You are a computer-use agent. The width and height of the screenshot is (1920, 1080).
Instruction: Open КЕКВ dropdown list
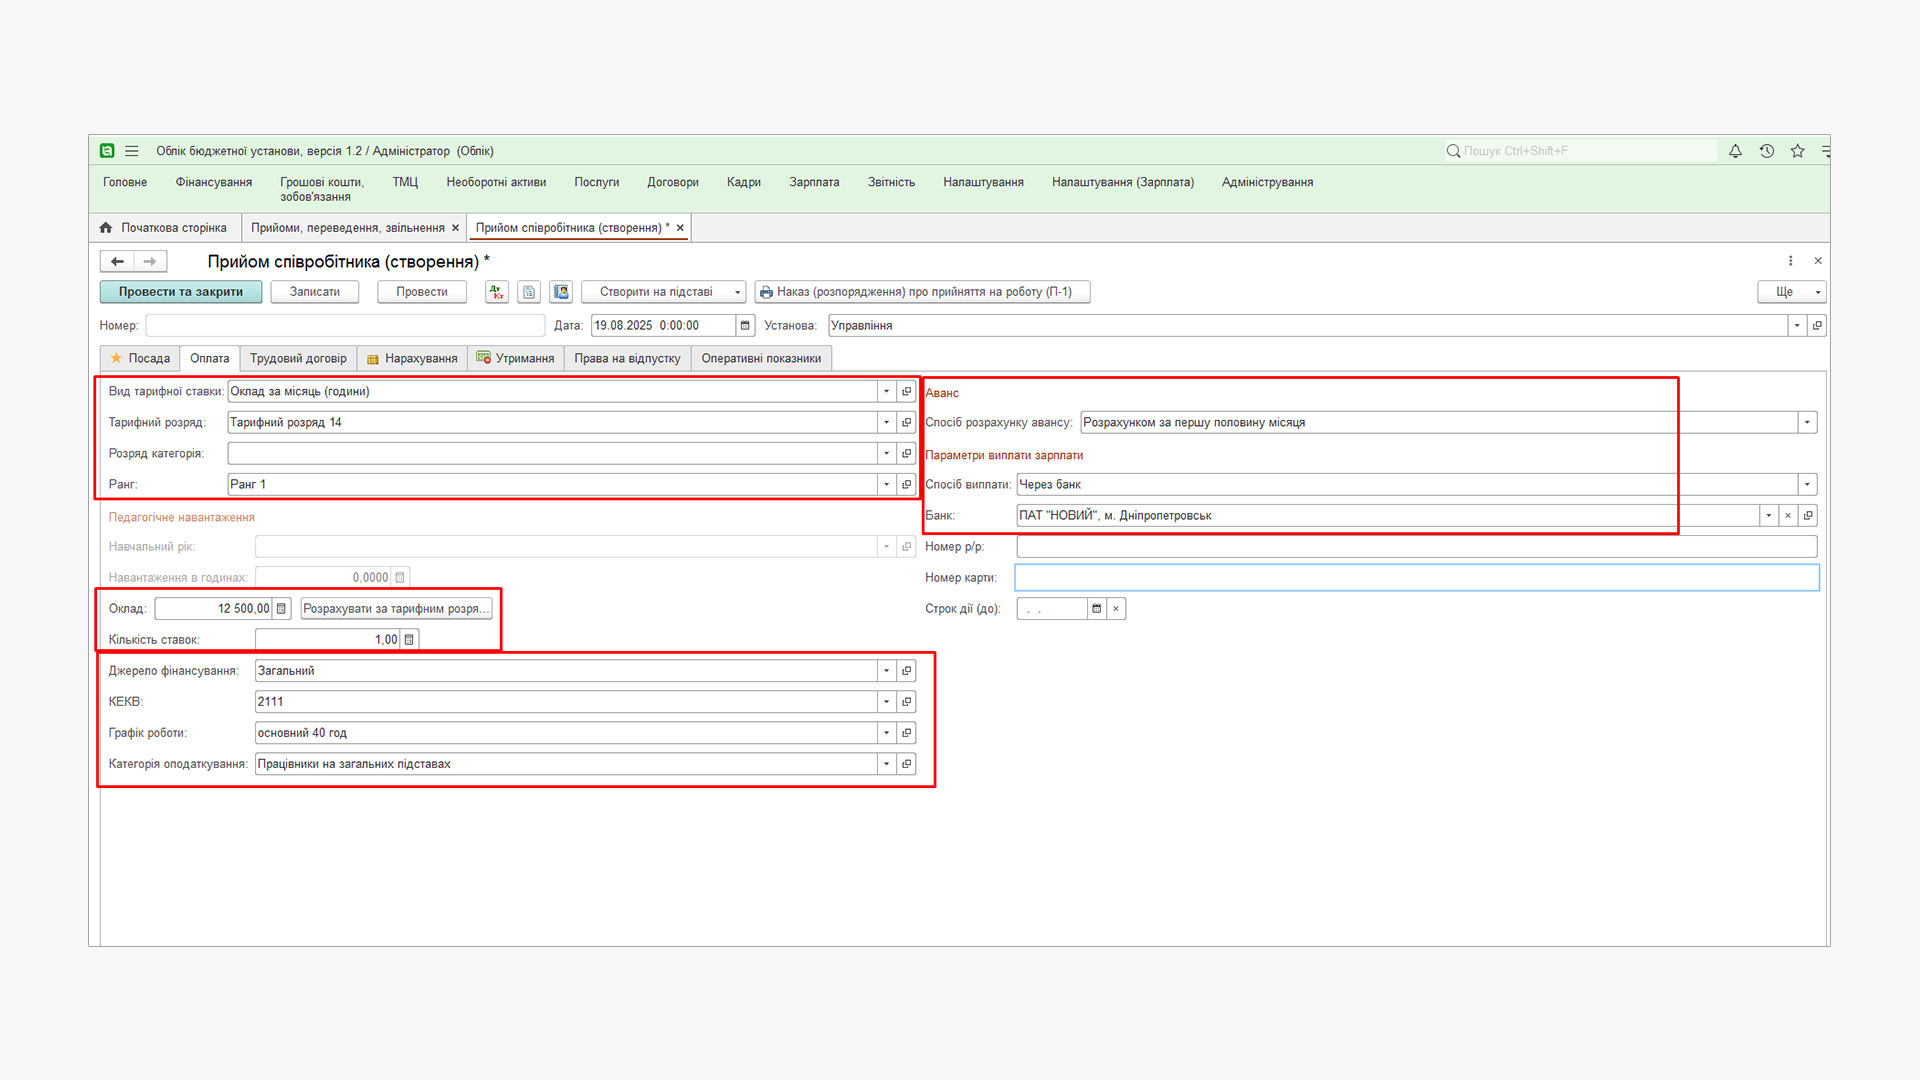click(886, 701)
